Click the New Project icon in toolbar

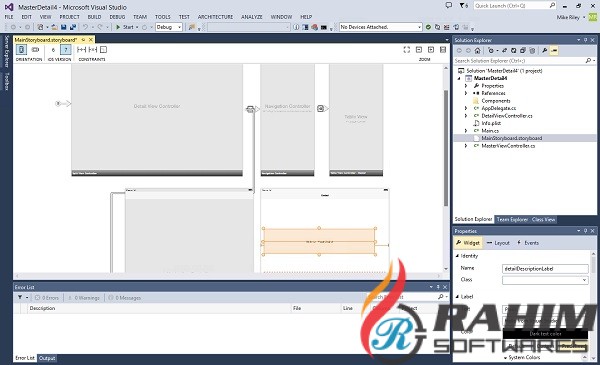[40, 27]
